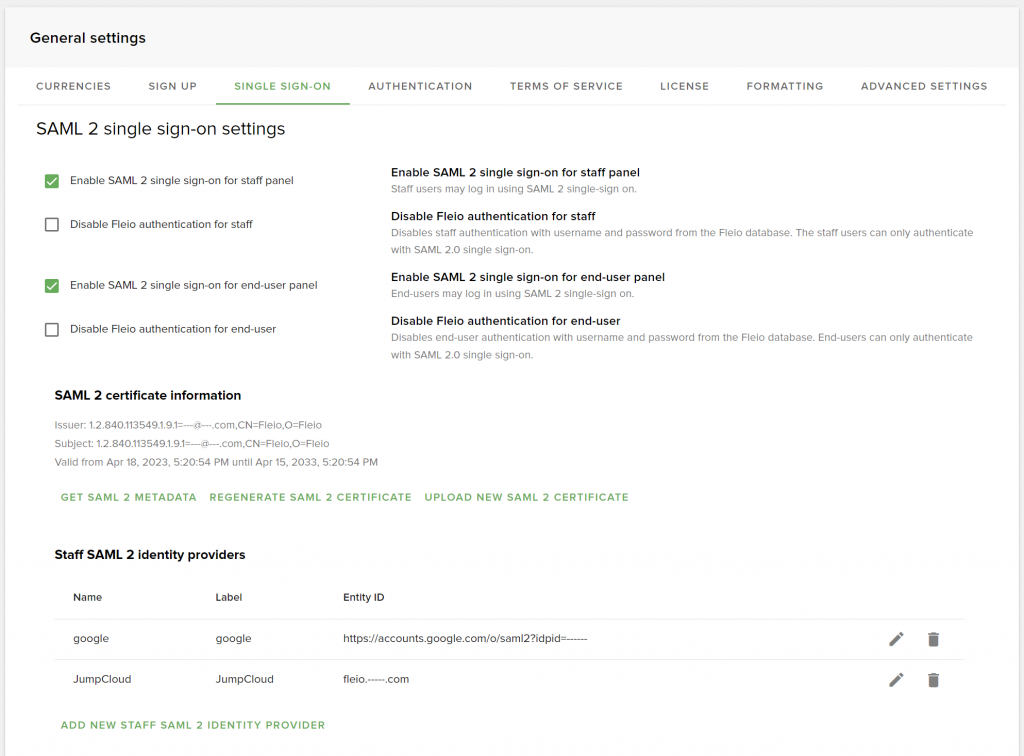1024x756 pixels.
Task: Click the certificate Subject line
Action: tap(192, 443)
